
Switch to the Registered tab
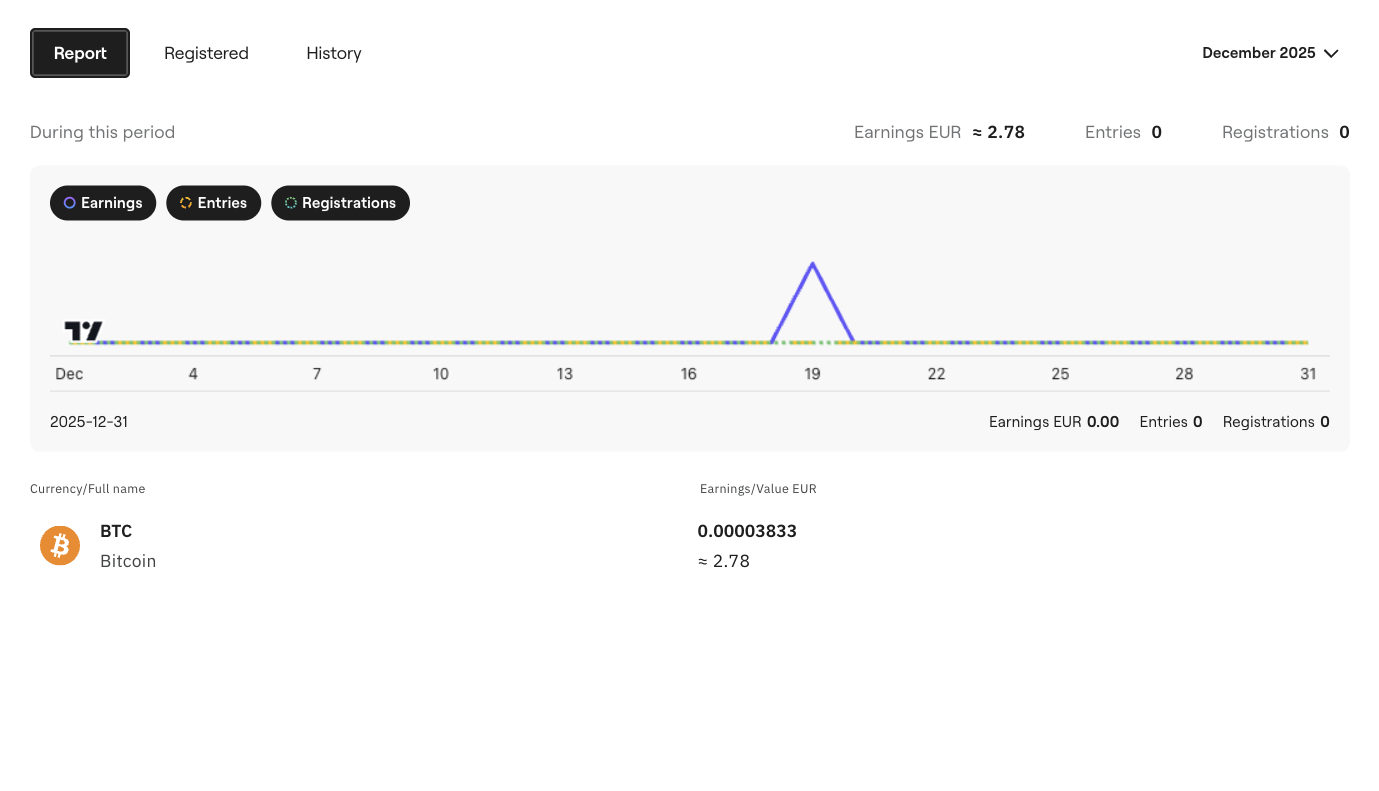coord(206,53)
